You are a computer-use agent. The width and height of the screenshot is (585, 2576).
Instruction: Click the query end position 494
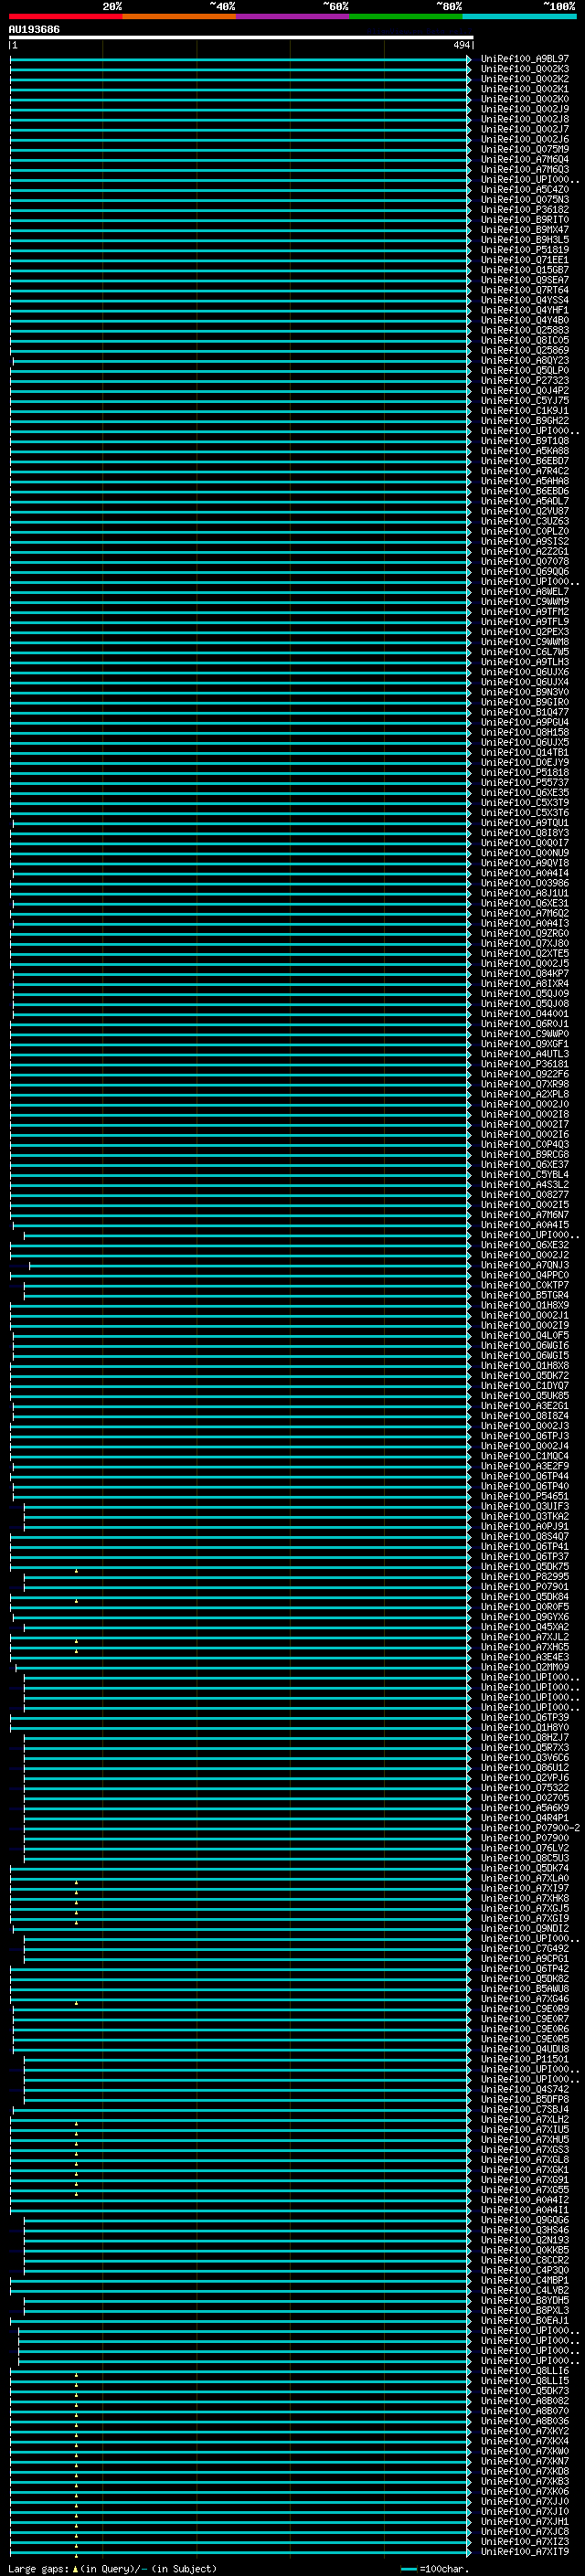461,45
